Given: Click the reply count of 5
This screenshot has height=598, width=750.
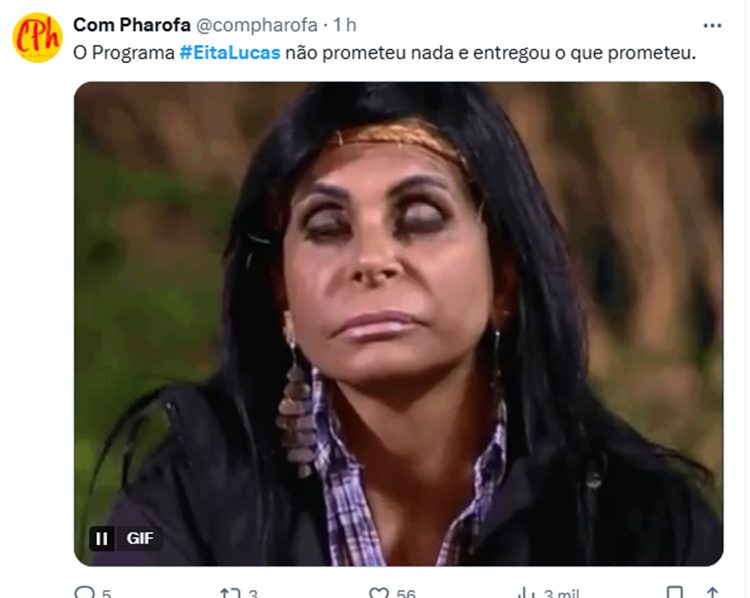Looking at the screenshot, I should pos(107,594).
